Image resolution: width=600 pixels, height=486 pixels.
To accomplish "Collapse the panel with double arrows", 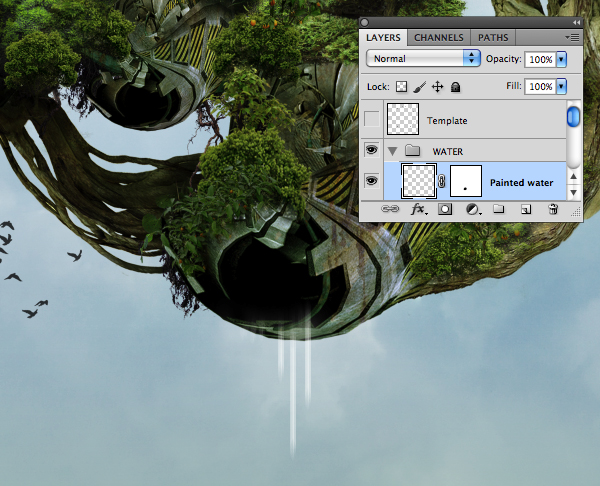I will point(576,23).
